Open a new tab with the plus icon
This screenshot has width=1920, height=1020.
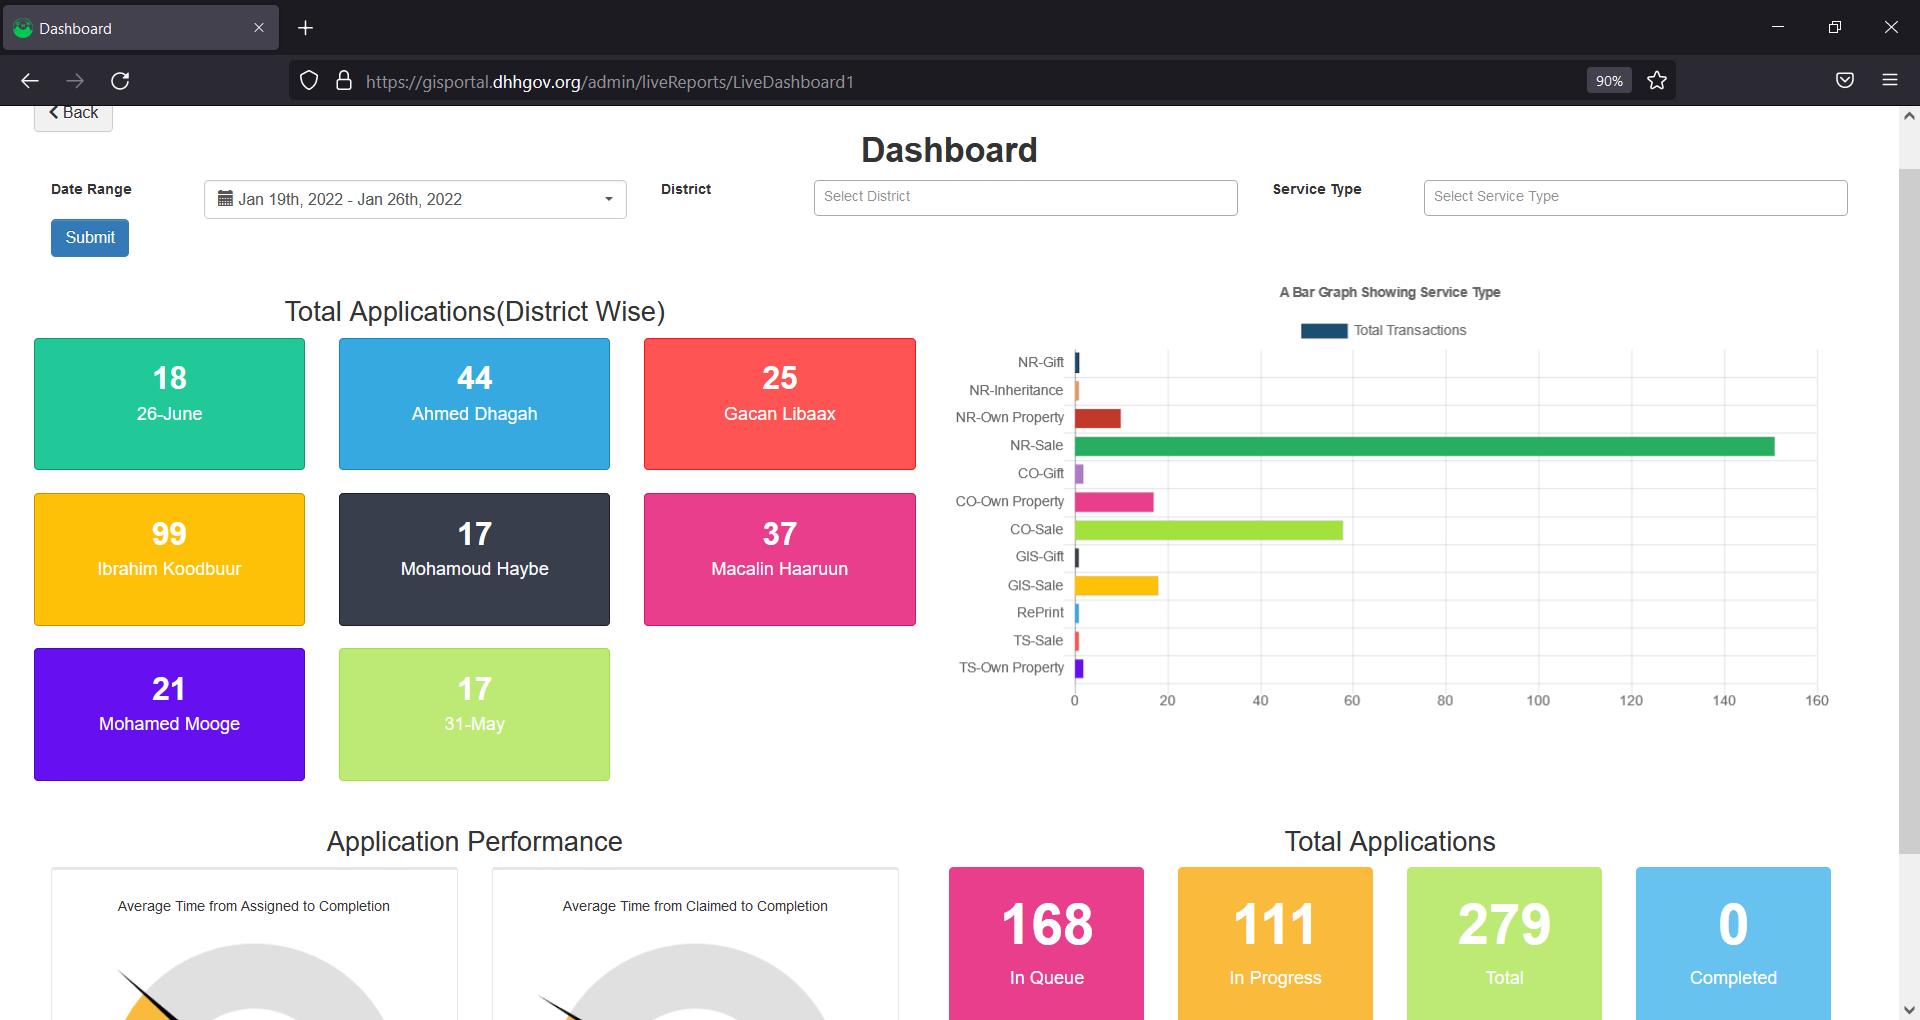pyautogui.click(x=306, y=28)
